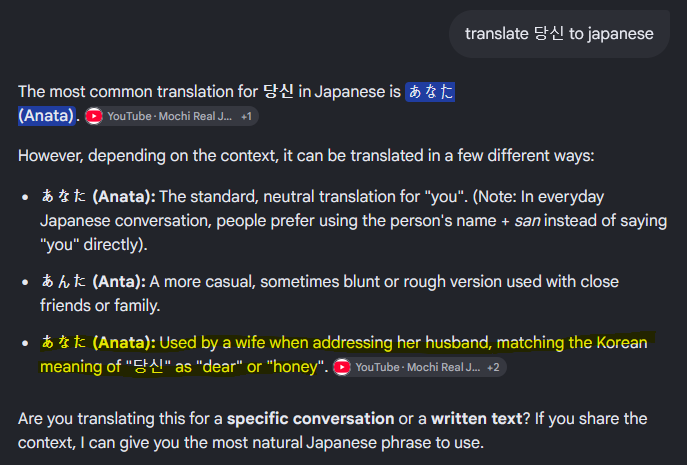Click the Korean word 당신 in first sentence
687x465 pixels.
tap(278, 92)
